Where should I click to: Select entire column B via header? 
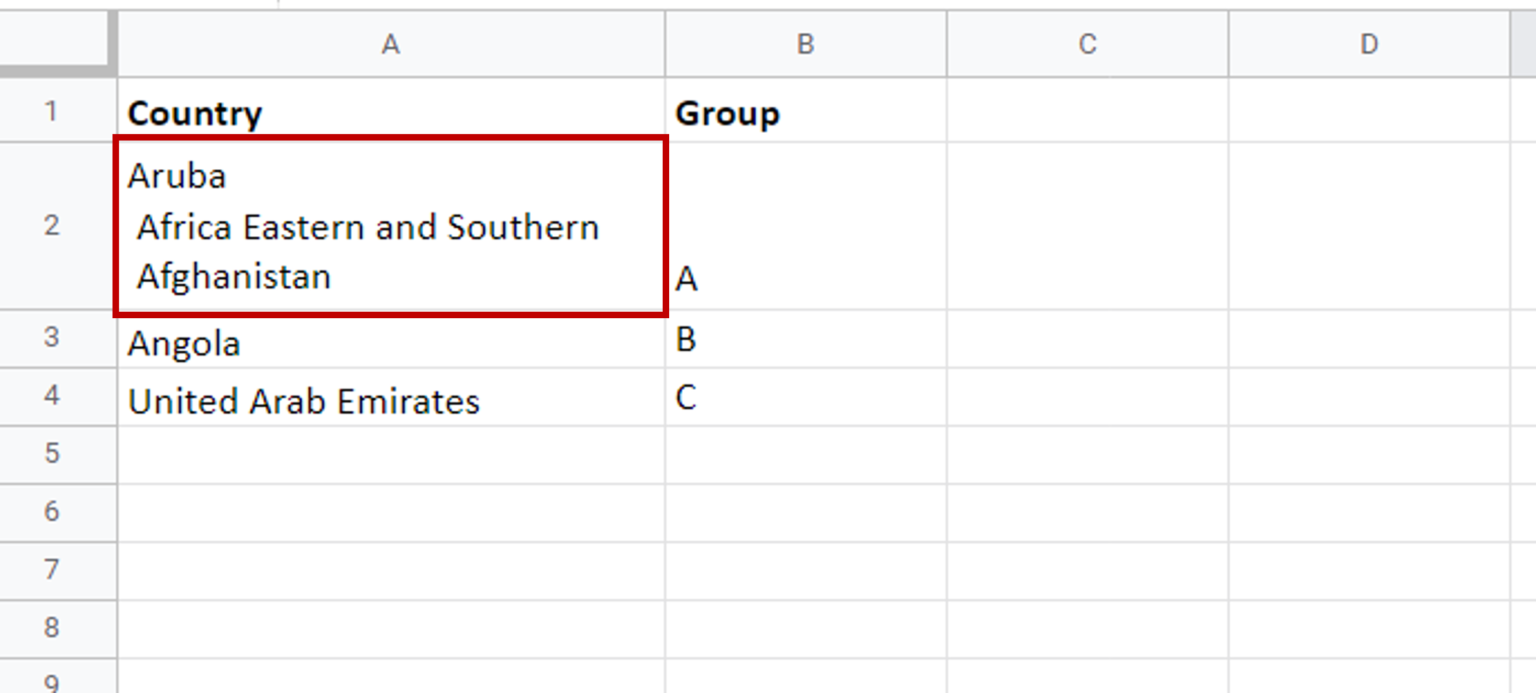tap(806, 44)
